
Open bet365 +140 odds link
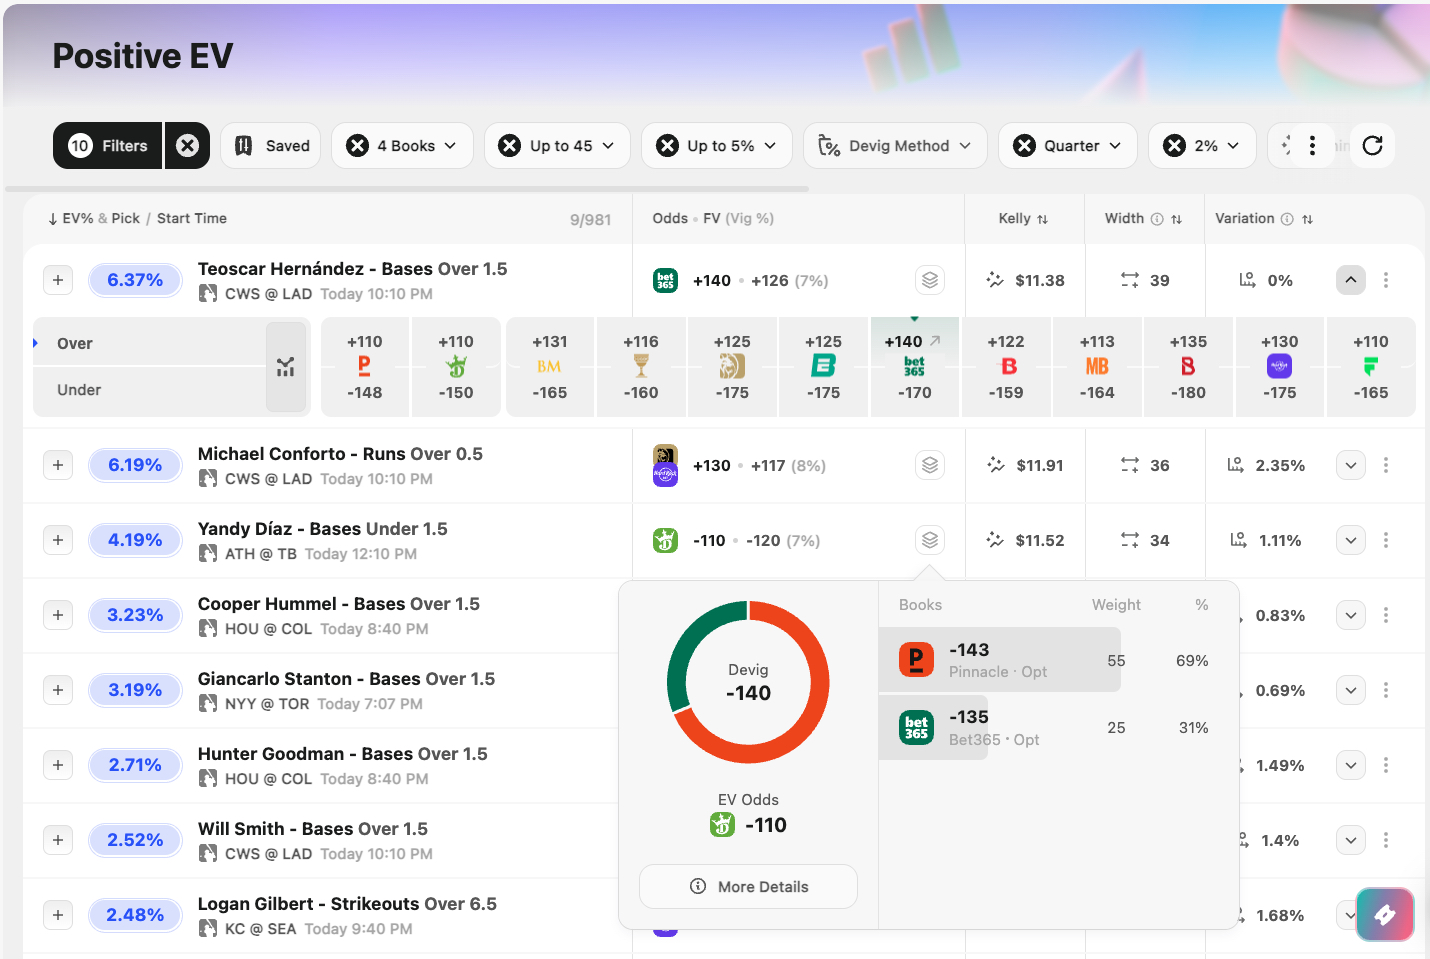pyautogui.click(x=914, y=367)
